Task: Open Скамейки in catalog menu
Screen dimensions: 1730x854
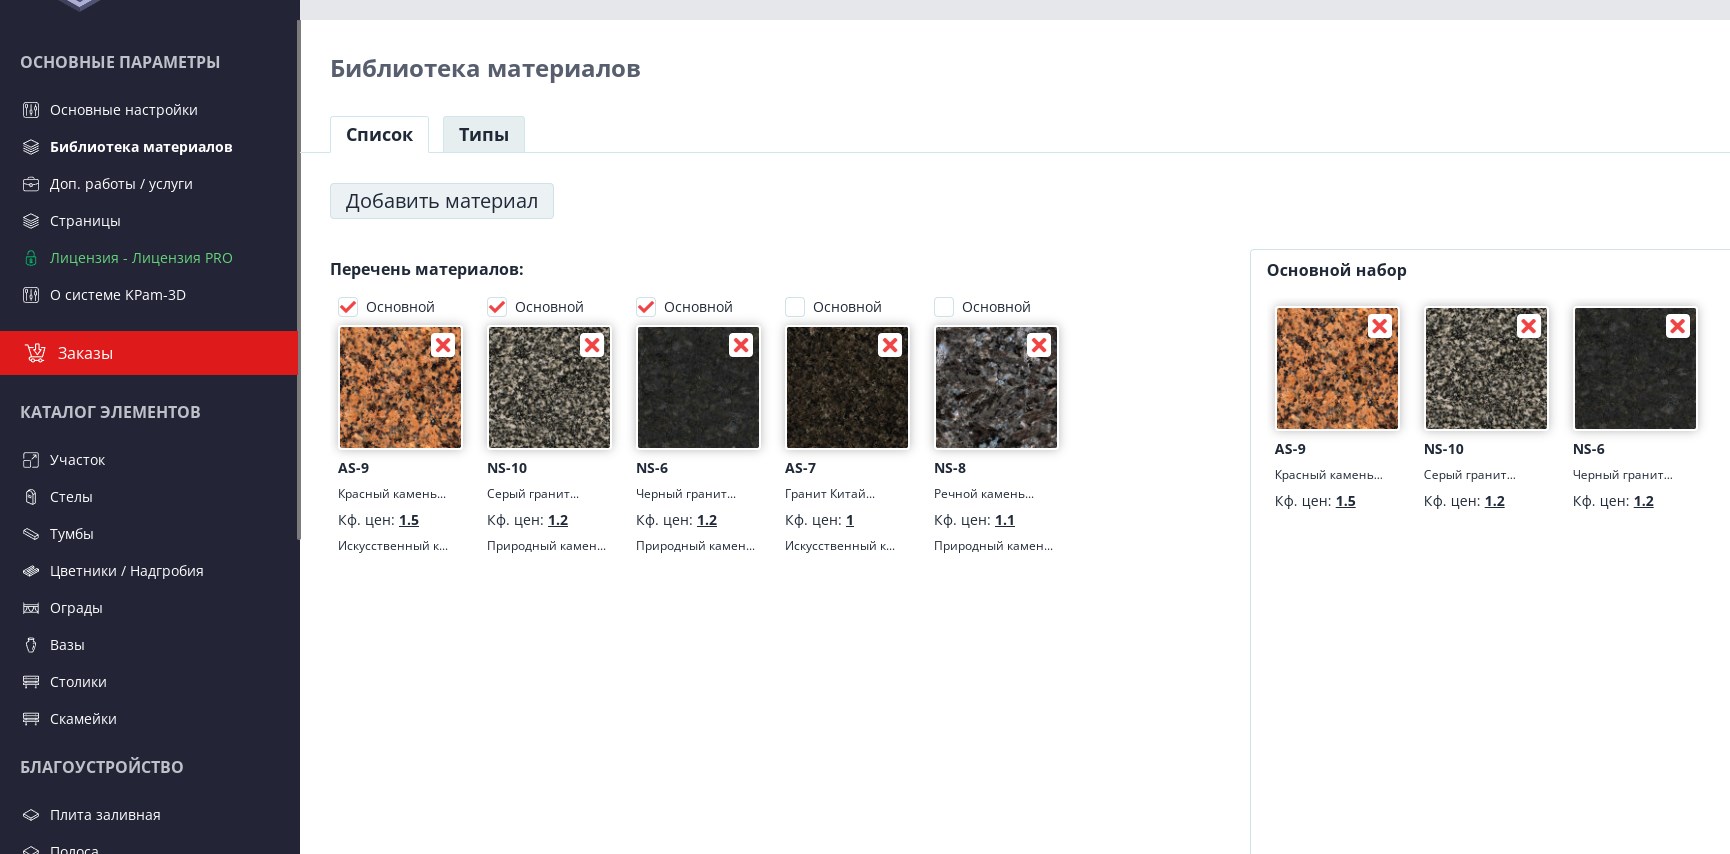Action: [83, 719]
